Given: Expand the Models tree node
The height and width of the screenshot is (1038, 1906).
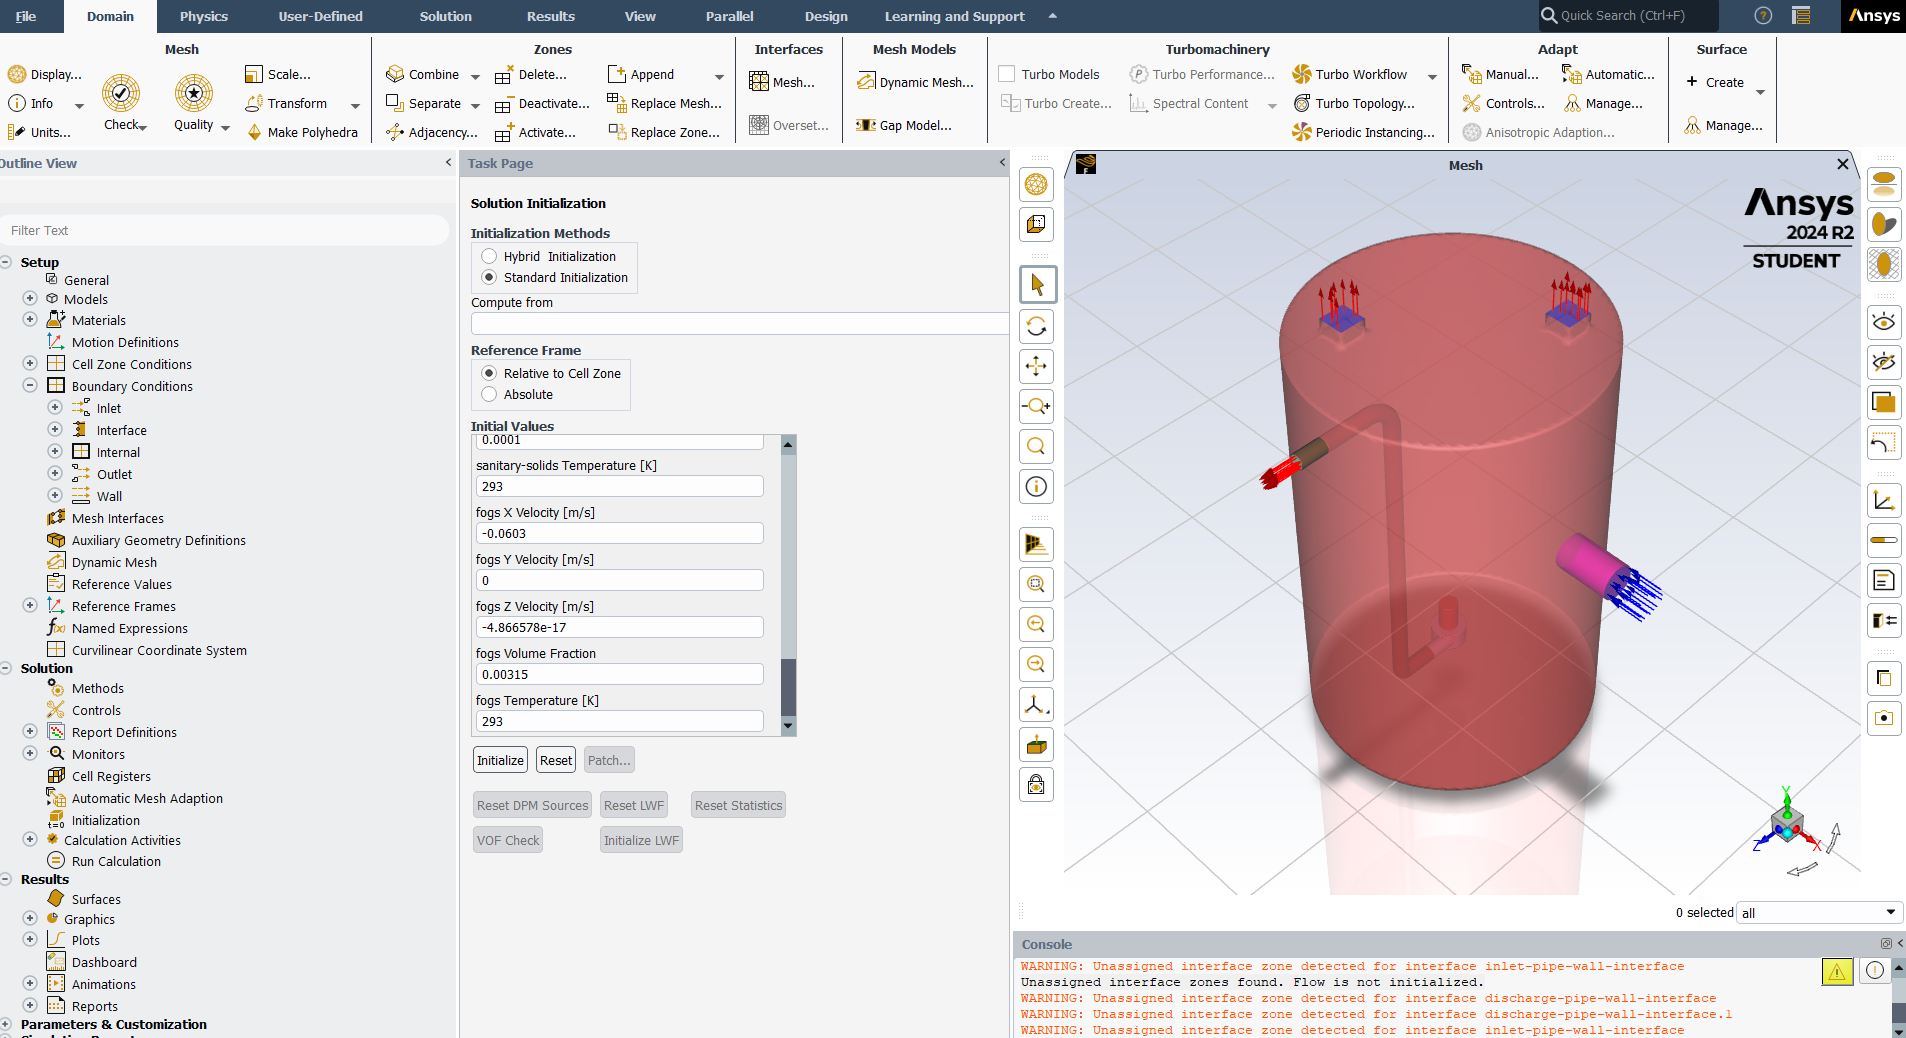Looking at the screenshot, I should (x=30, y=299).
